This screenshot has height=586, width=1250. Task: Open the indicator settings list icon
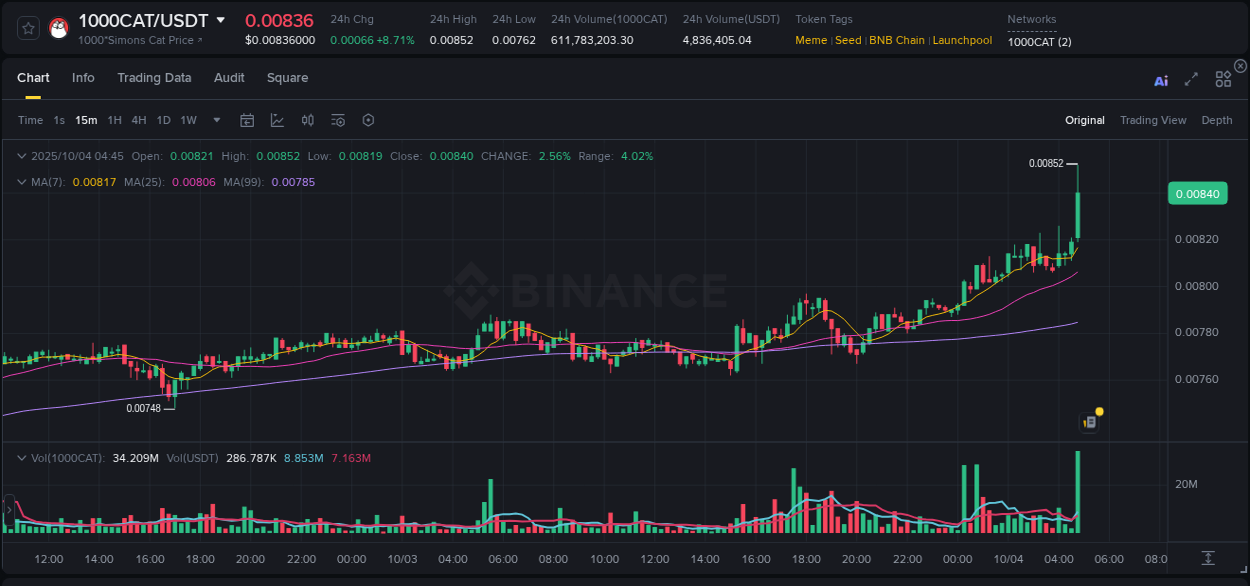point(338,120)
